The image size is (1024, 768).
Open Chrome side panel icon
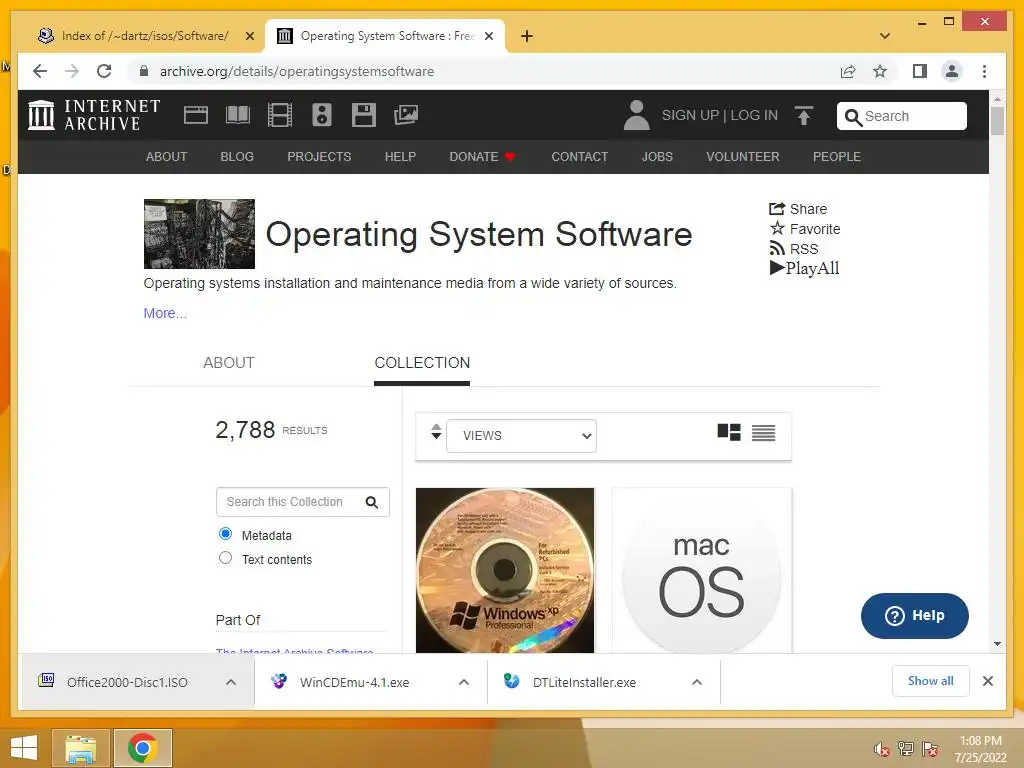(x=920, y=71)
